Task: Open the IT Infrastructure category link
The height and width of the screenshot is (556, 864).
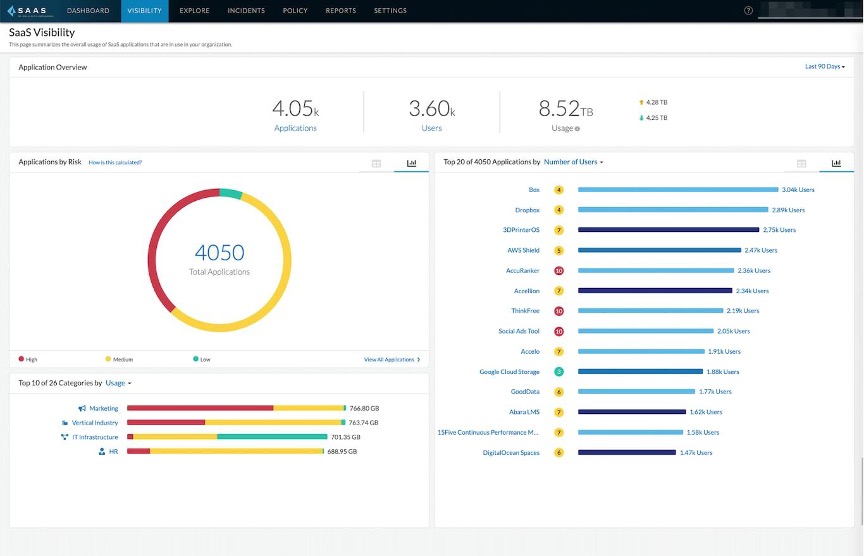Action: click(95, 437)
